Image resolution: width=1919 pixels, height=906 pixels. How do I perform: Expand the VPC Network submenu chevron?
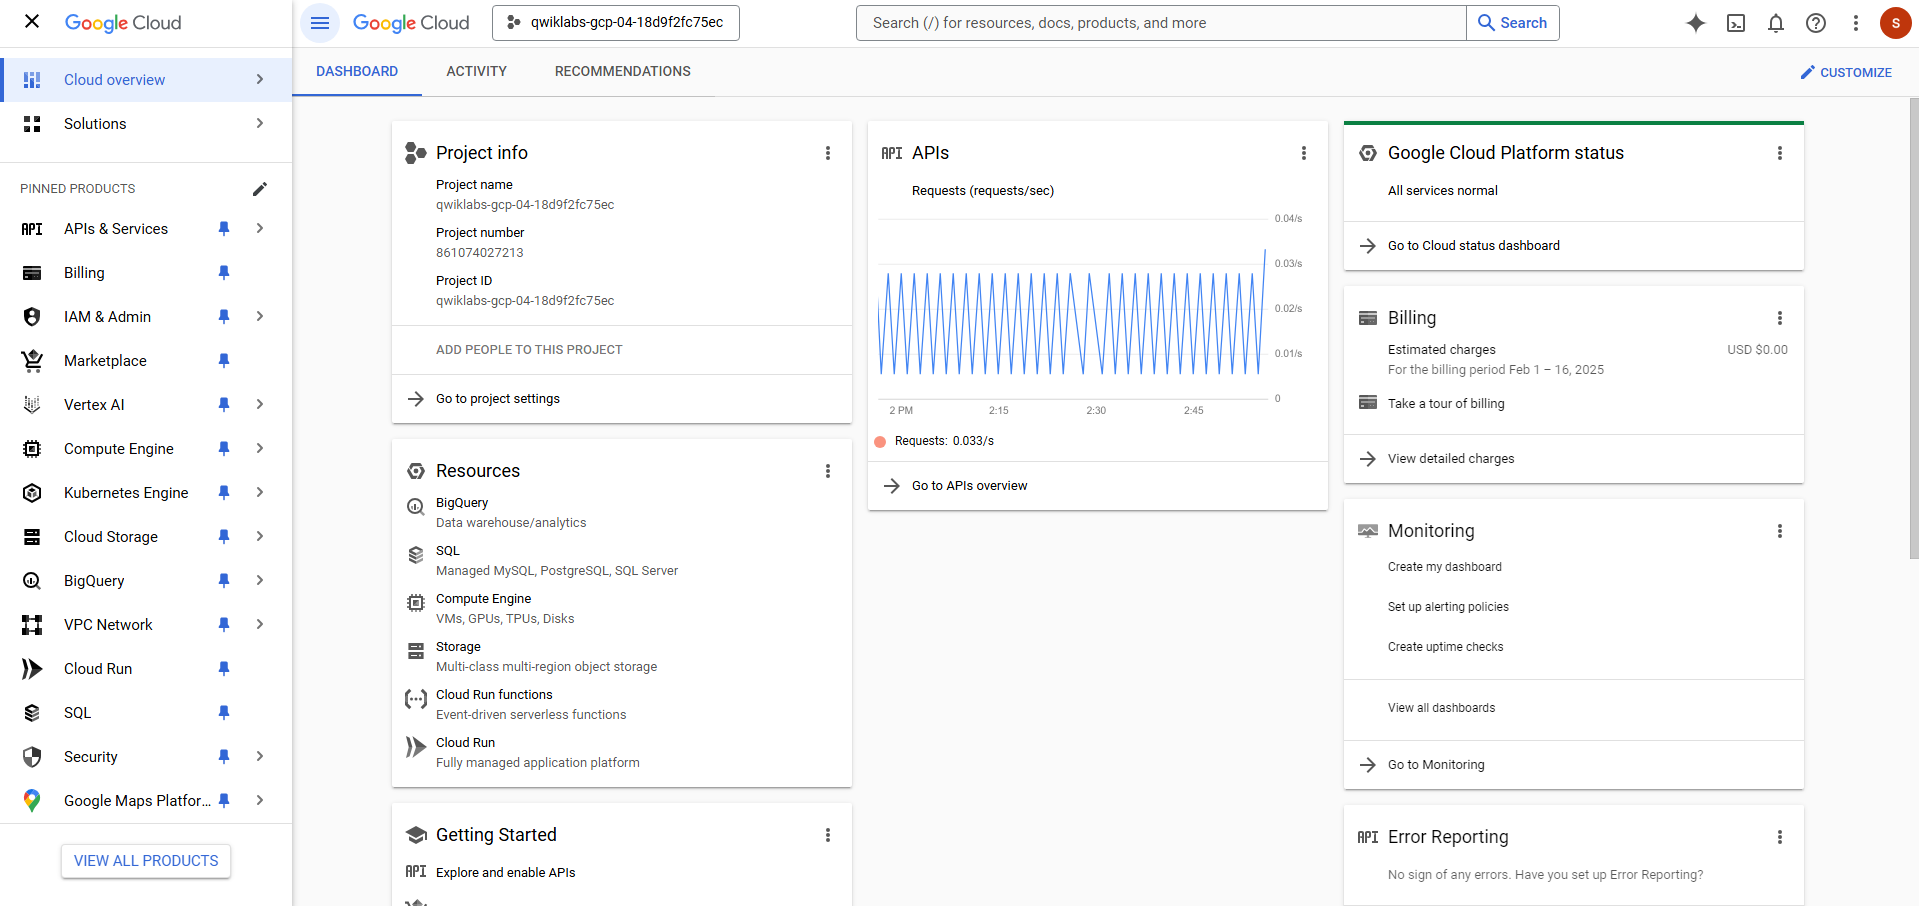260,625
